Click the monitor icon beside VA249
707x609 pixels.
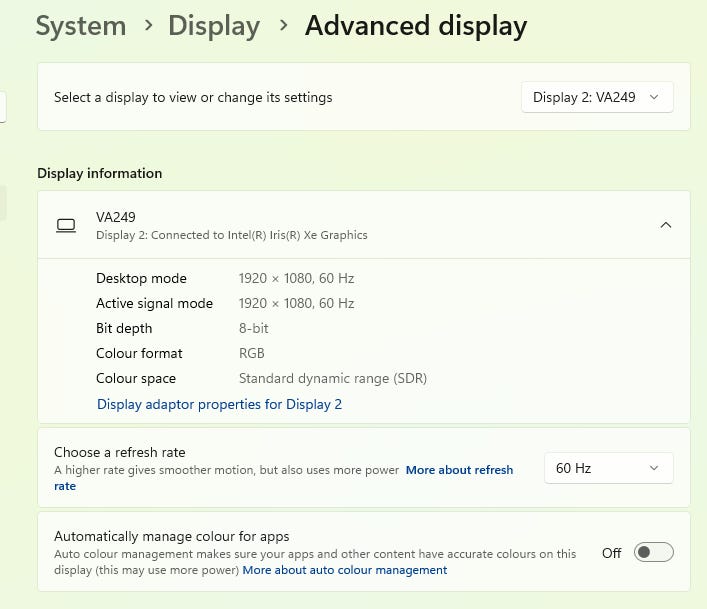[66, 225]
